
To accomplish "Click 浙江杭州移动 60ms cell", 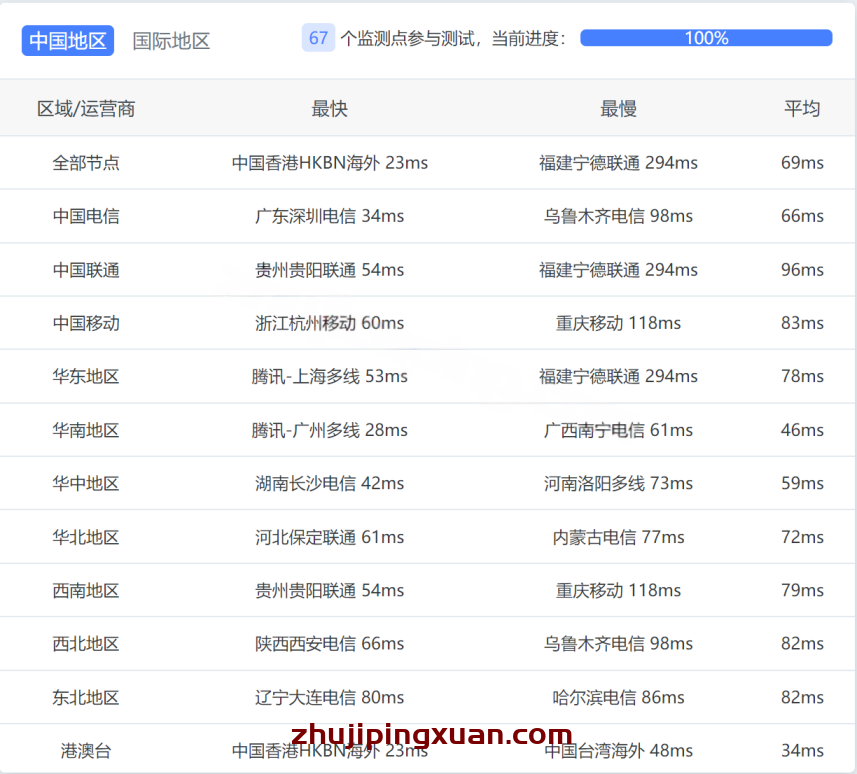I will [329, 323].
